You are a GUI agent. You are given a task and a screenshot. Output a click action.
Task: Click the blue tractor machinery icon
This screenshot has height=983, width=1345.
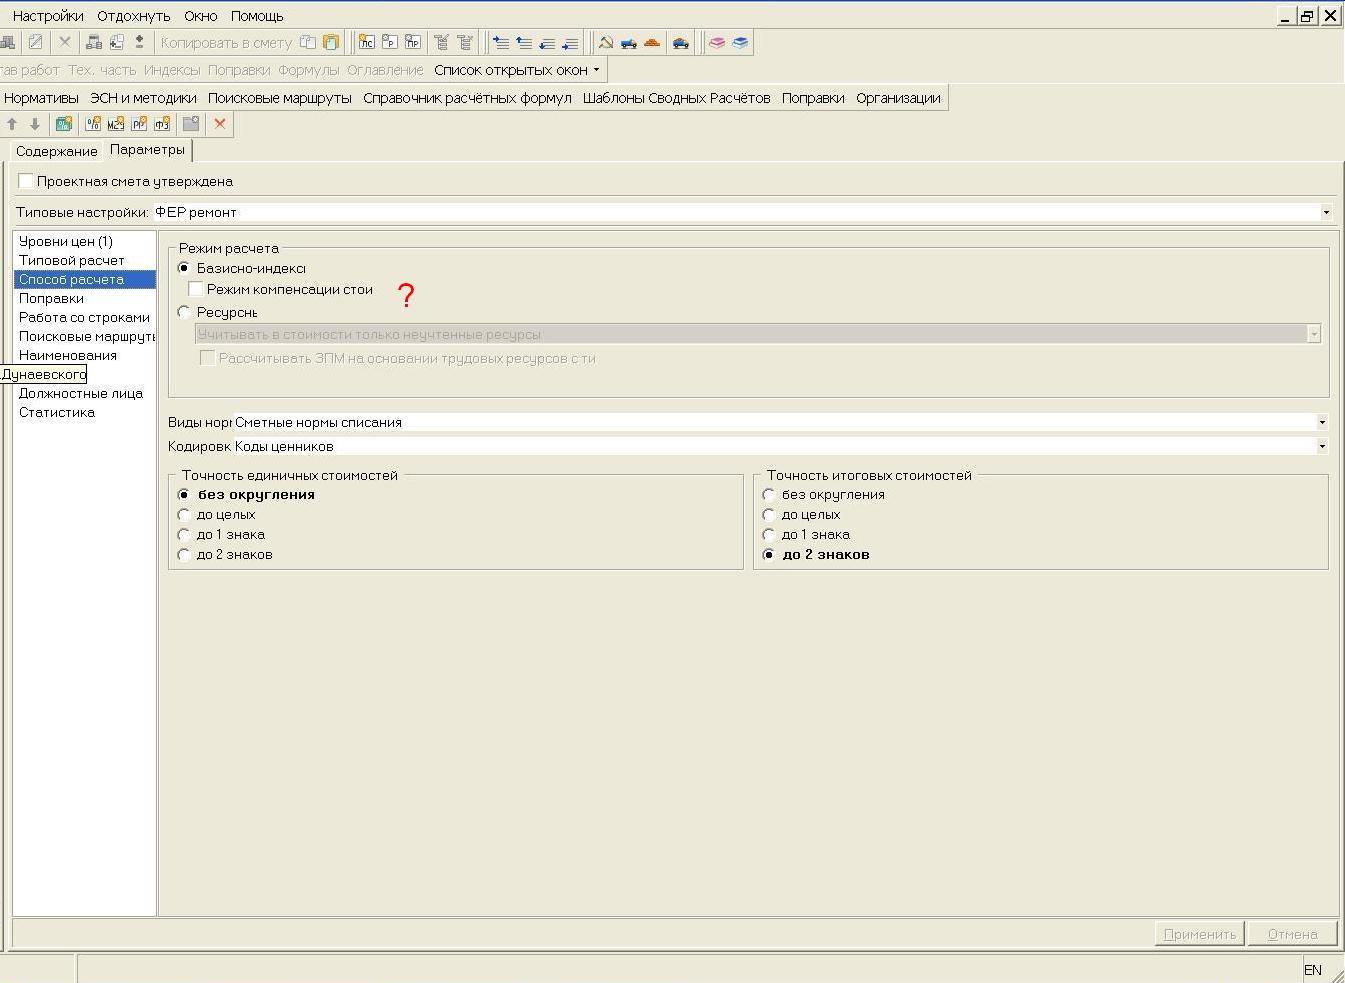(x=629, y=42)
